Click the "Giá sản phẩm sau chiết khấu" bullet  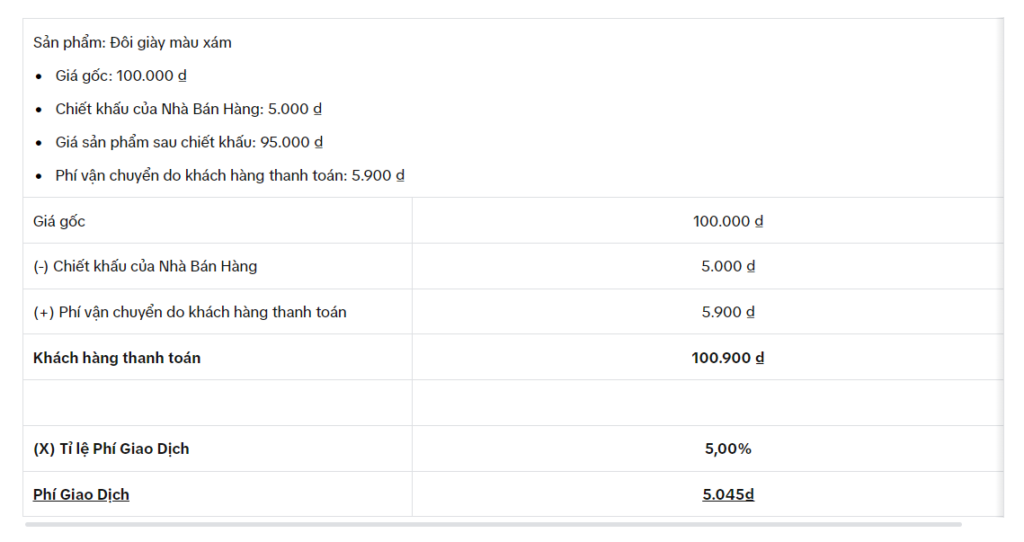[x=189, y=142]
